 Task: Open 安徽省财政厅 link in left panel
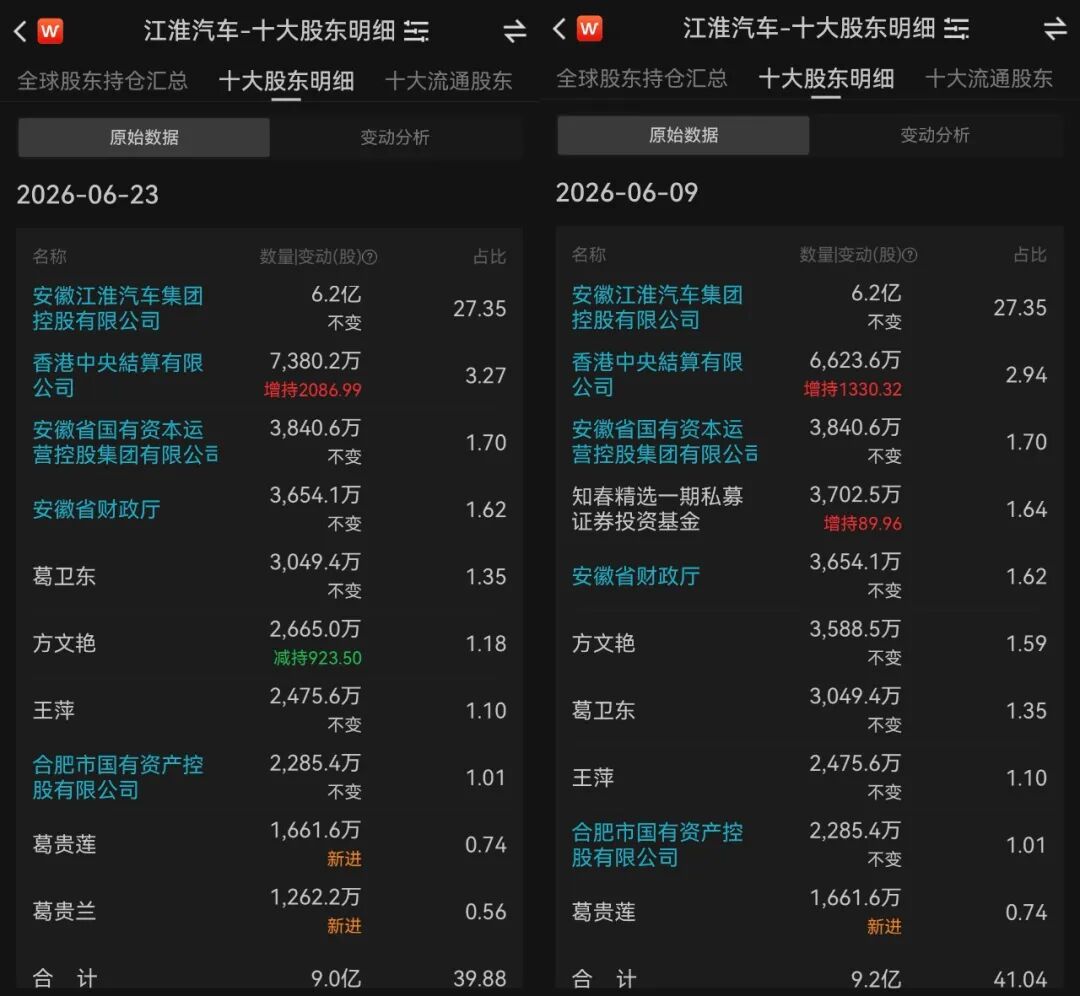pos(96,509)
